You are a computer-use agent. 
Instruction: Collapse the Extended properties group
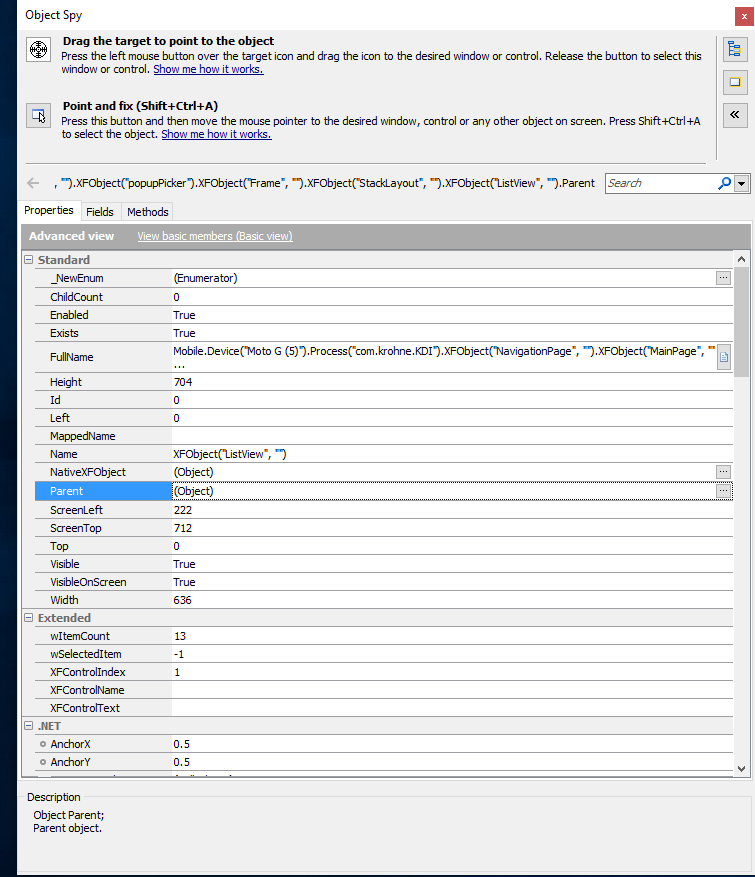(x=29, y=618)
